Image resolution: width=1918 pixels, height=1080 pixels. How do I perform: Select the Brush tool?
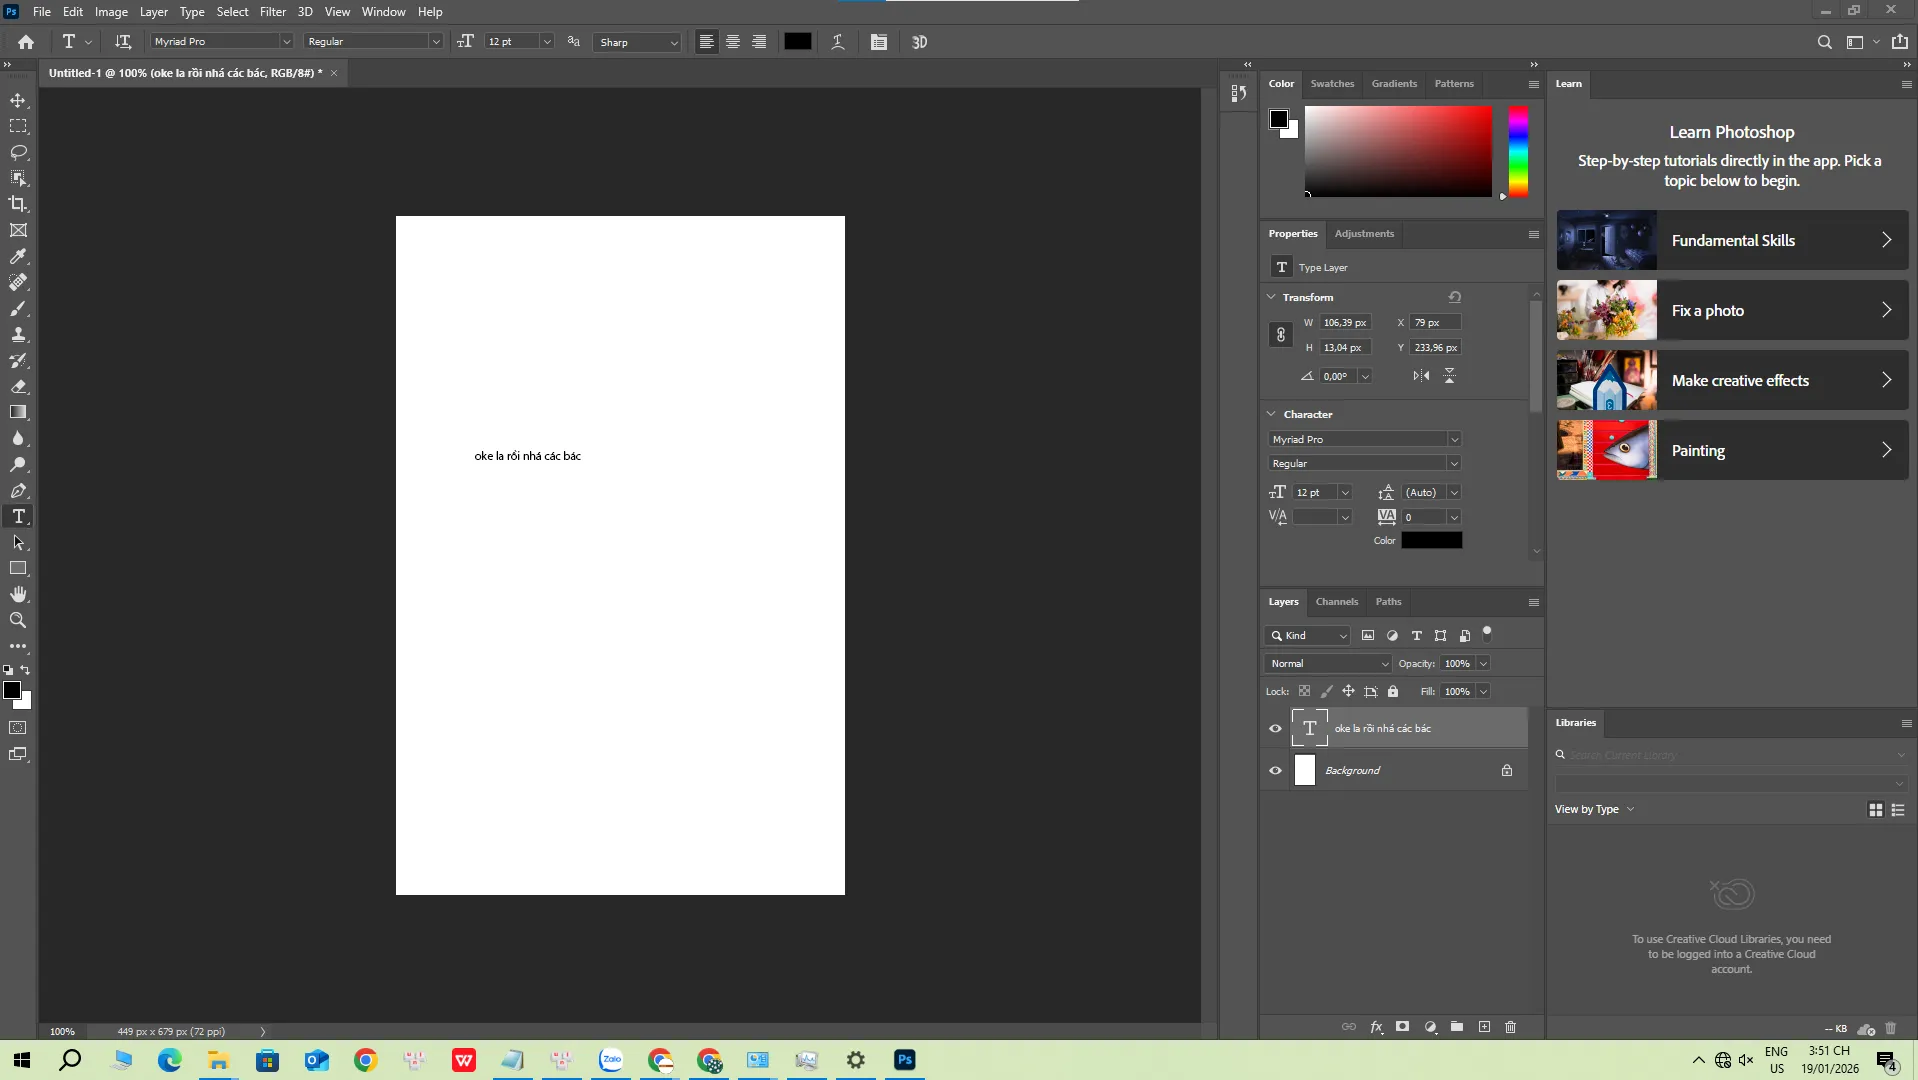(x=18, y=309)
